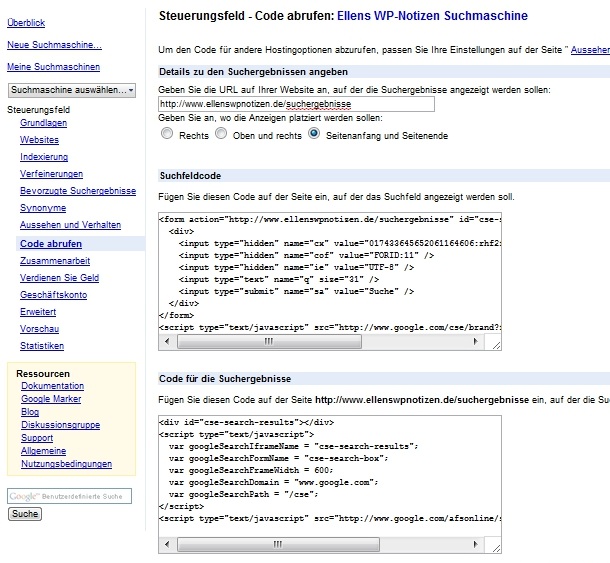The image size is (610, 563).
Task: Open the 'Aussehen' link in the description
Action: (590, 50)
